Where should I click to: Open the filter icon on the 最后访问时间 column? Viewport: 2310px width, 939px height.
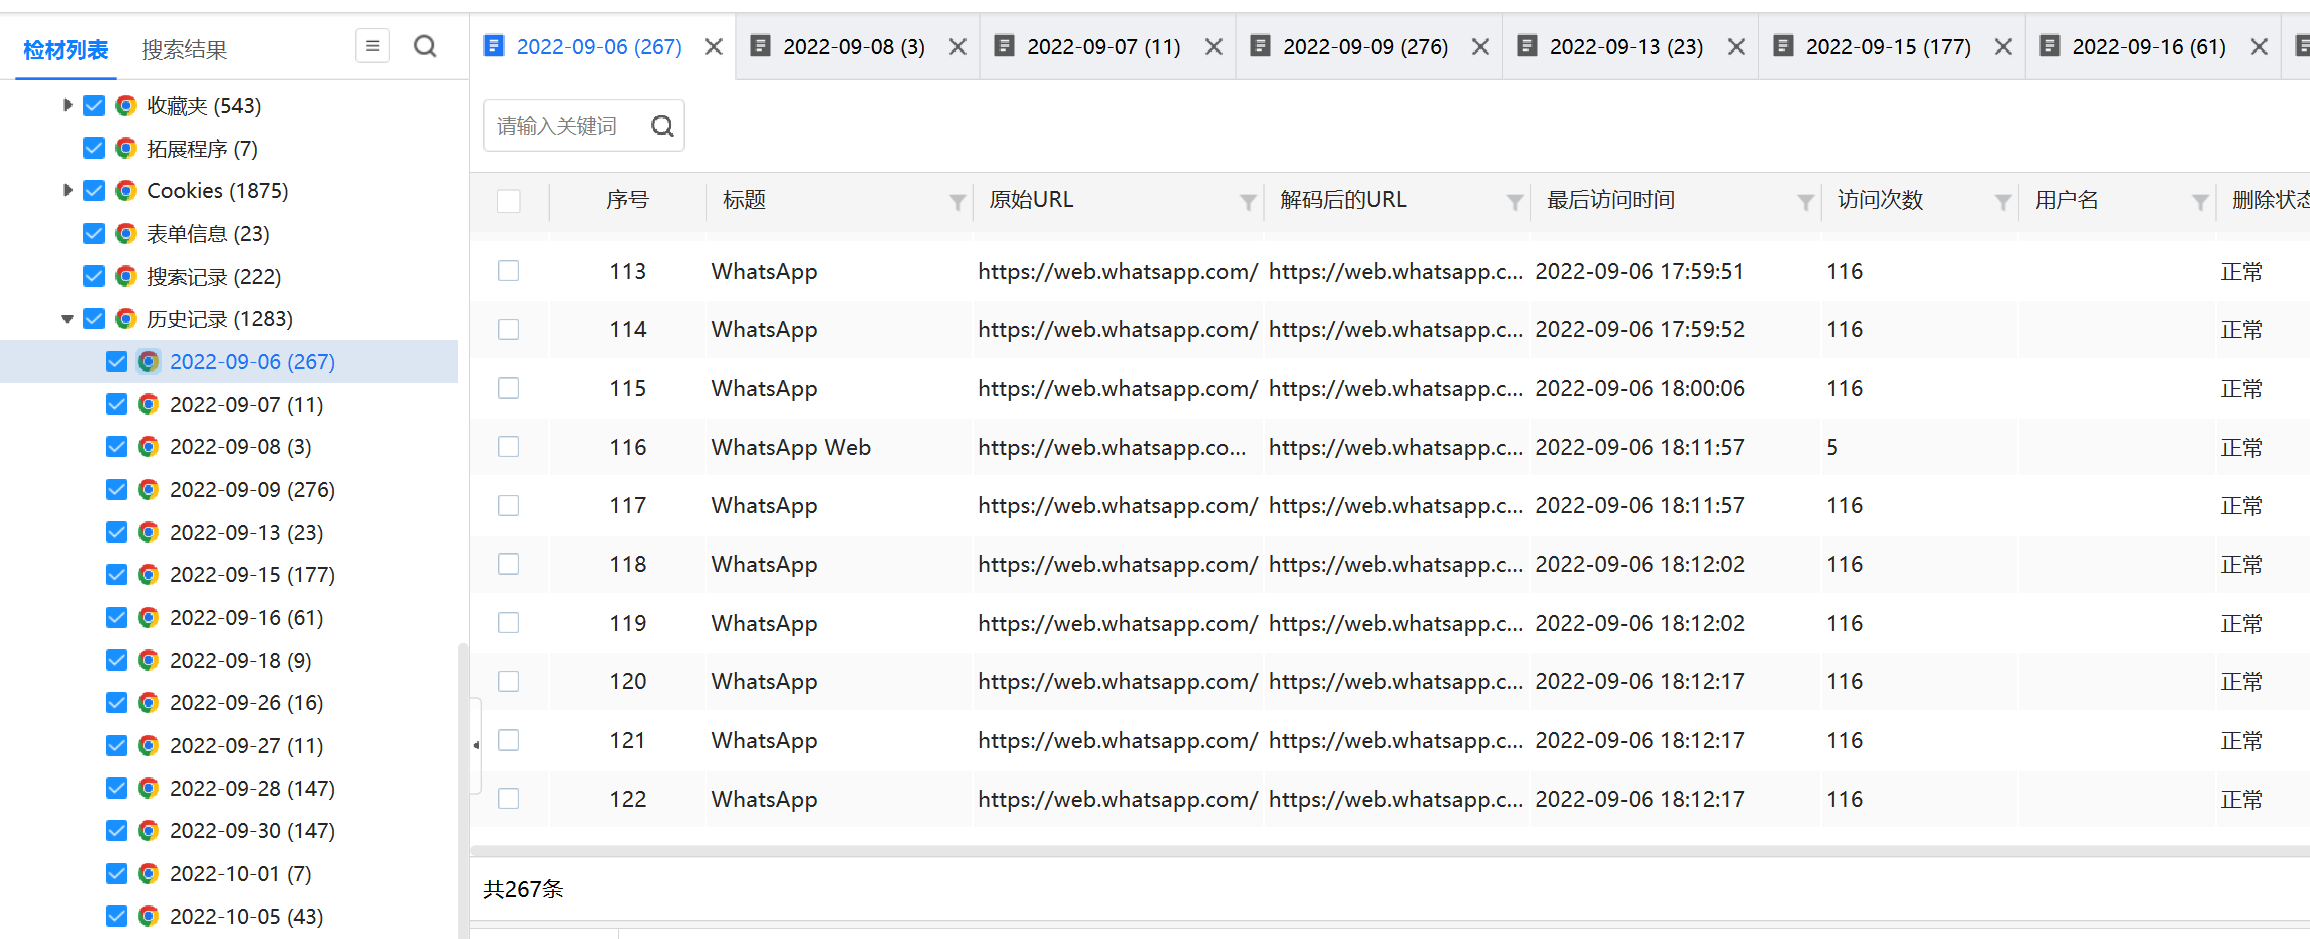pos(1806,202)
